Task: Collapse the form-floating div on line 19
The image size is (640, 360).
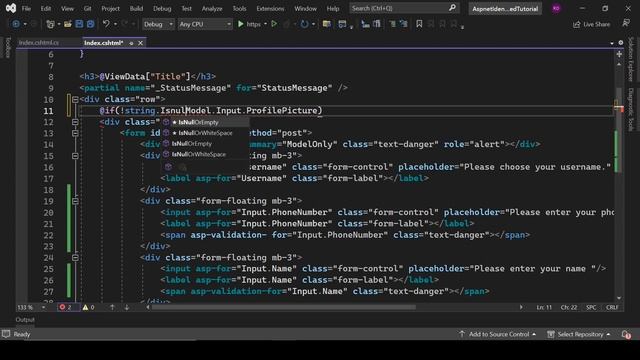Action: pos(75,201)
